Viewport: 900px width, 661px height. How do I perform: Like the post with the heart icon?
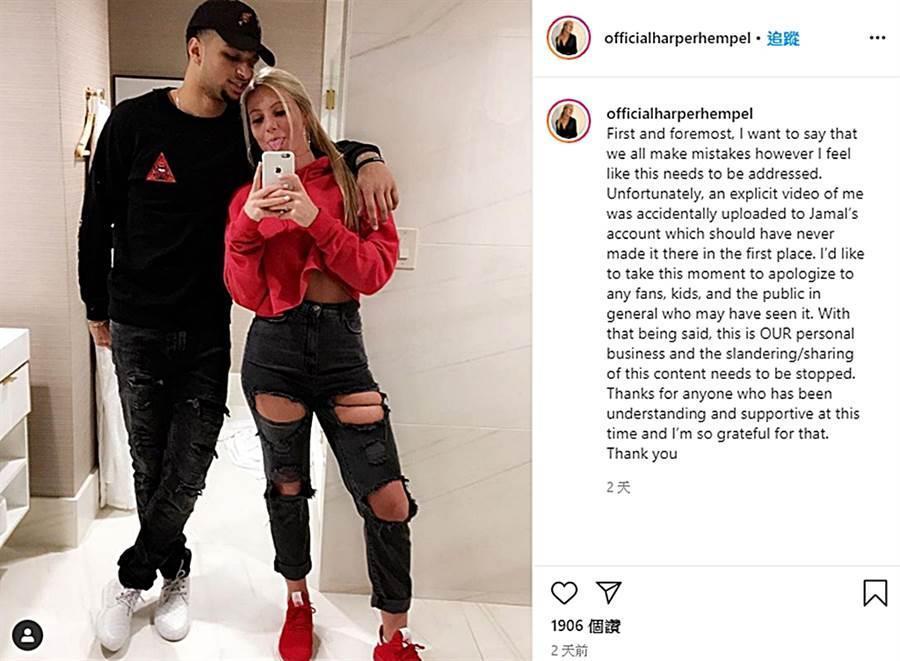tap(564, 593)
